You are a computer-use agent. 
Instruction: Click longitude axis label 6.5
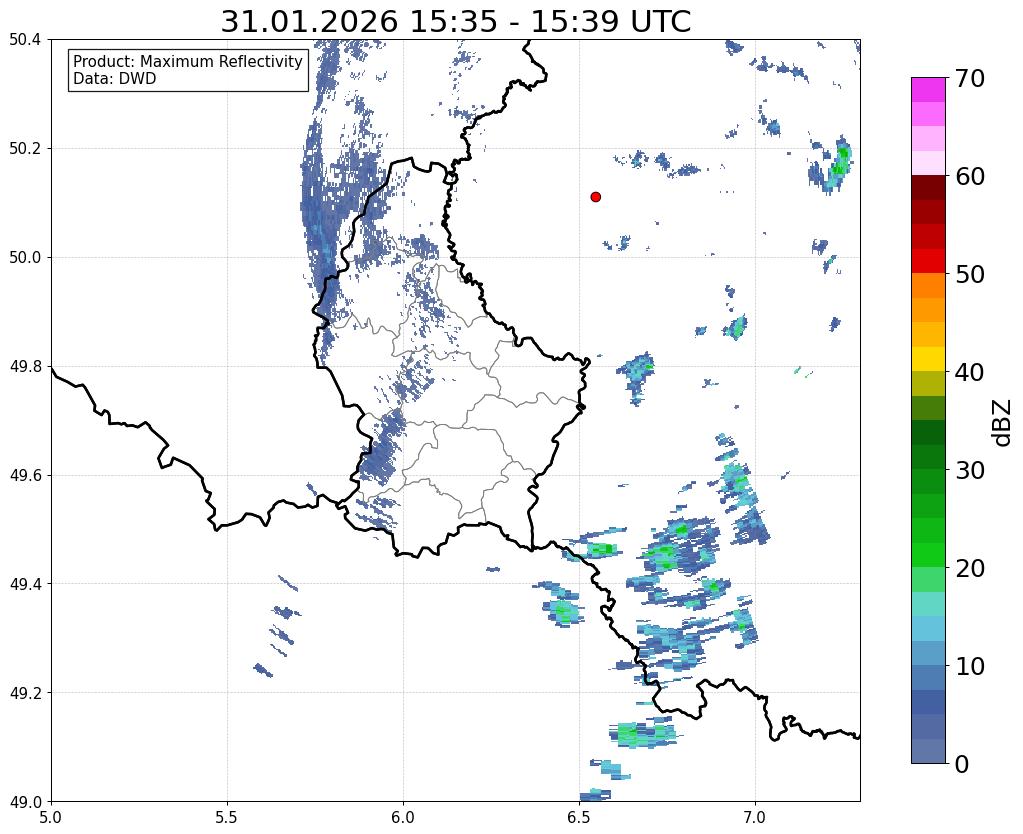pos(579,816)
